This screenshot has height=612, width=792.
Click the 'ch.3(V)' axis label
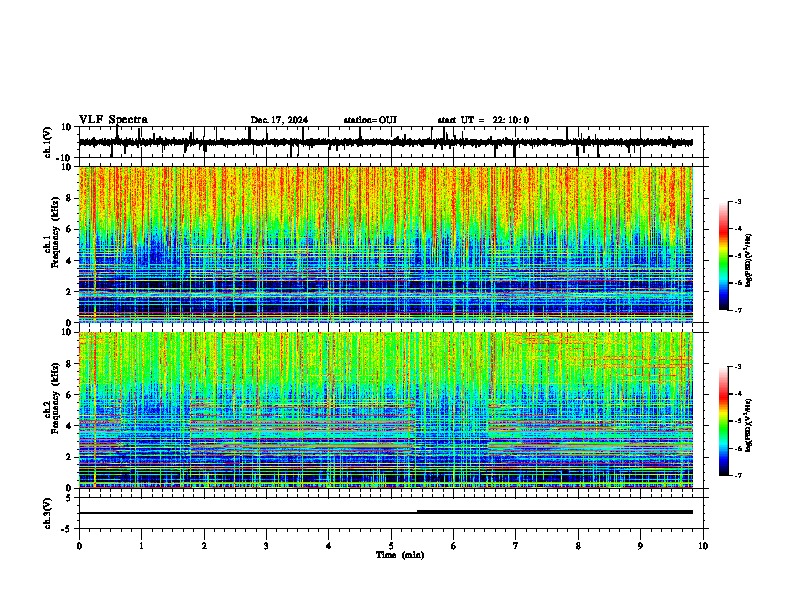tap(48, 514)
